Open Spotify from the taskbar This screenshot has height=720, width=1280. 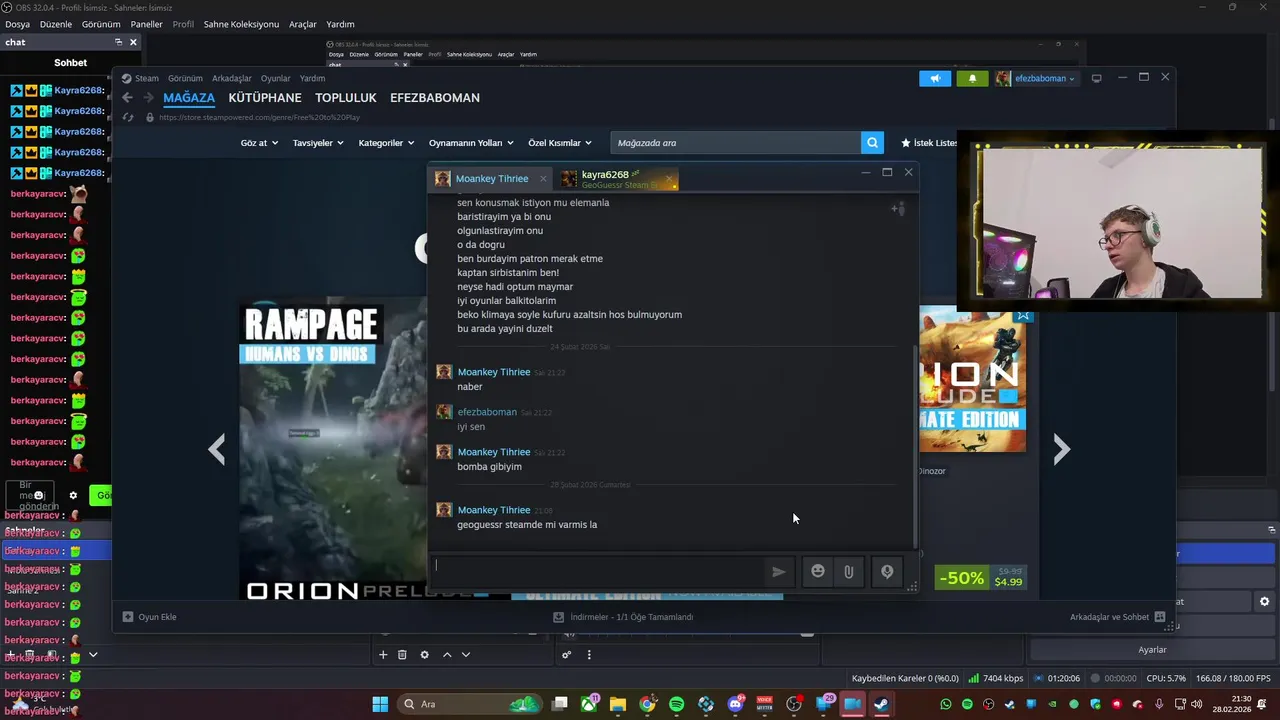677,704
